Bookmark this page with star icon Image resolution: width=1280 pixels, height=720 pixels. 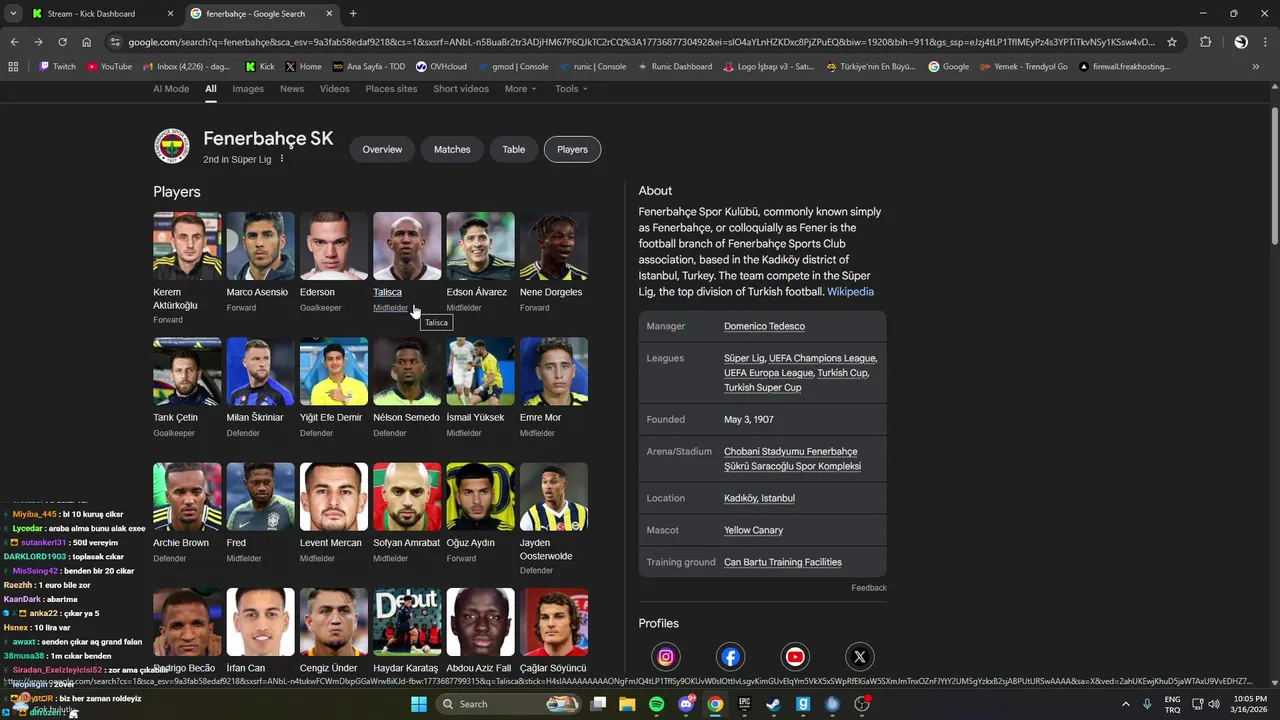click(x=1172, y=42)
